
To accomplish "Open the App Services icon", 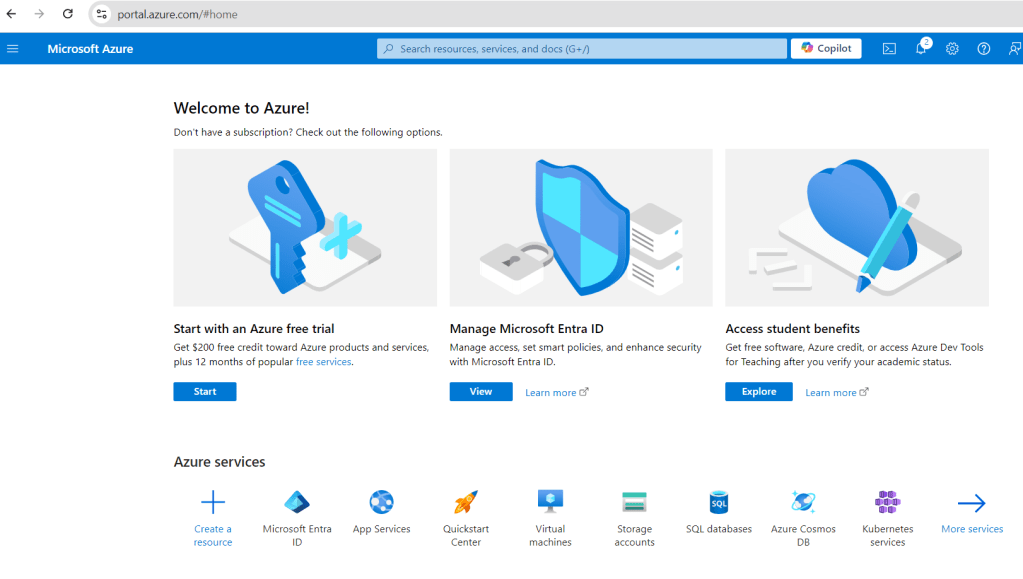I will pos(381,503).
